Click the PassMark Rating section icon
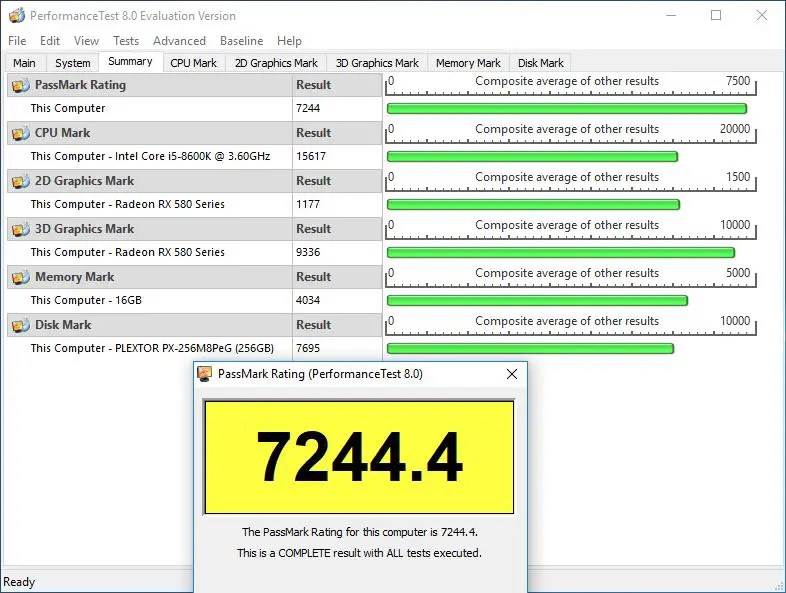 21,85
